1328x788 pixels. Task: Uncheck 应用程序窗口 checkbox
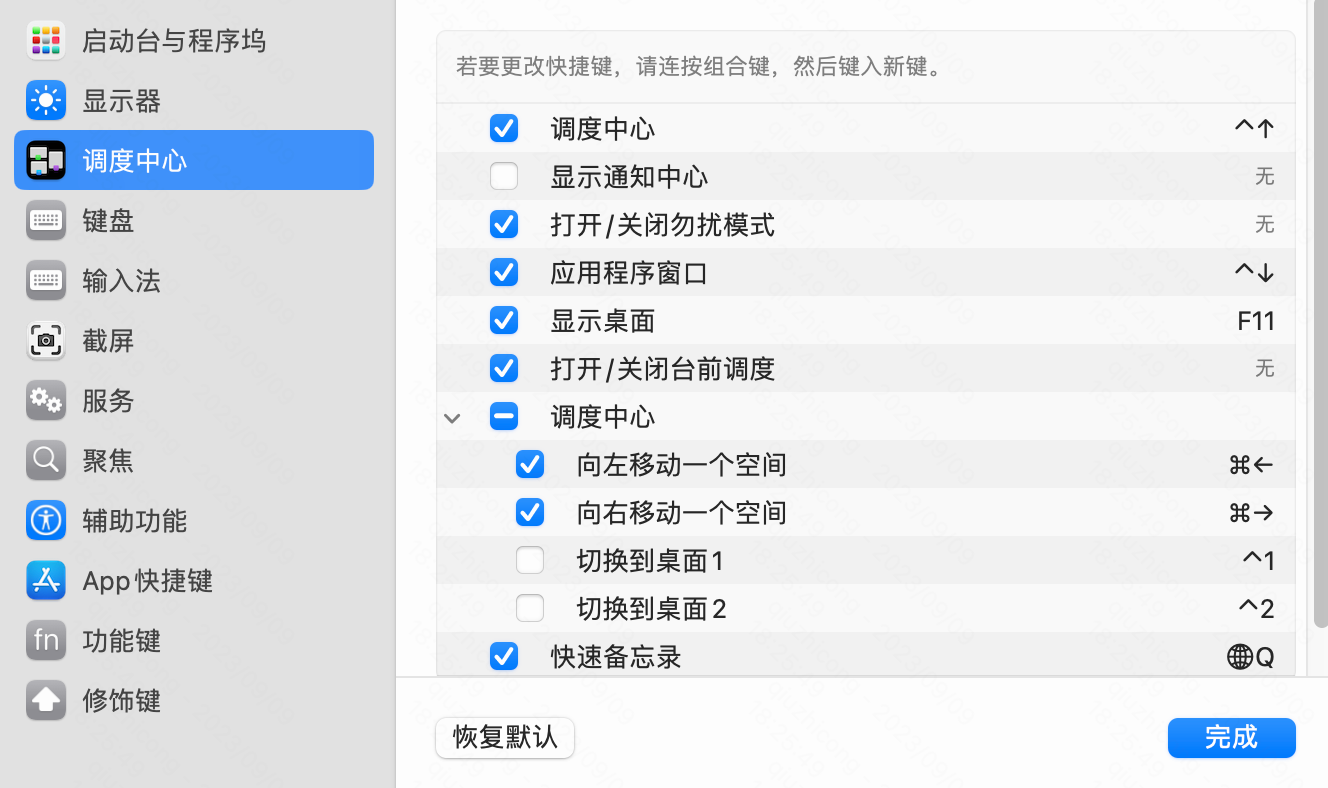click(504, 272)
